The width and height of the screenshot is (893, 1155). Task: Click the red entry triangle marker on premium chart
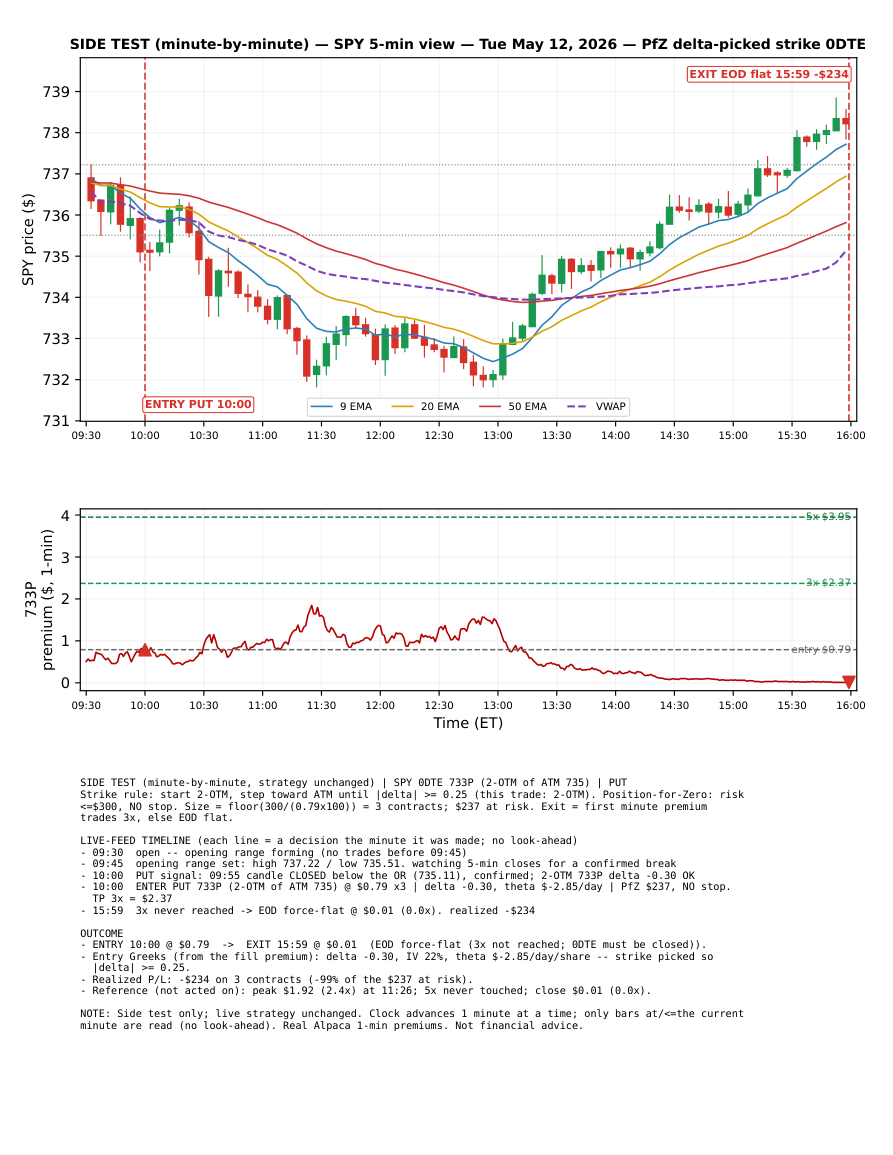tap(145, 650)
